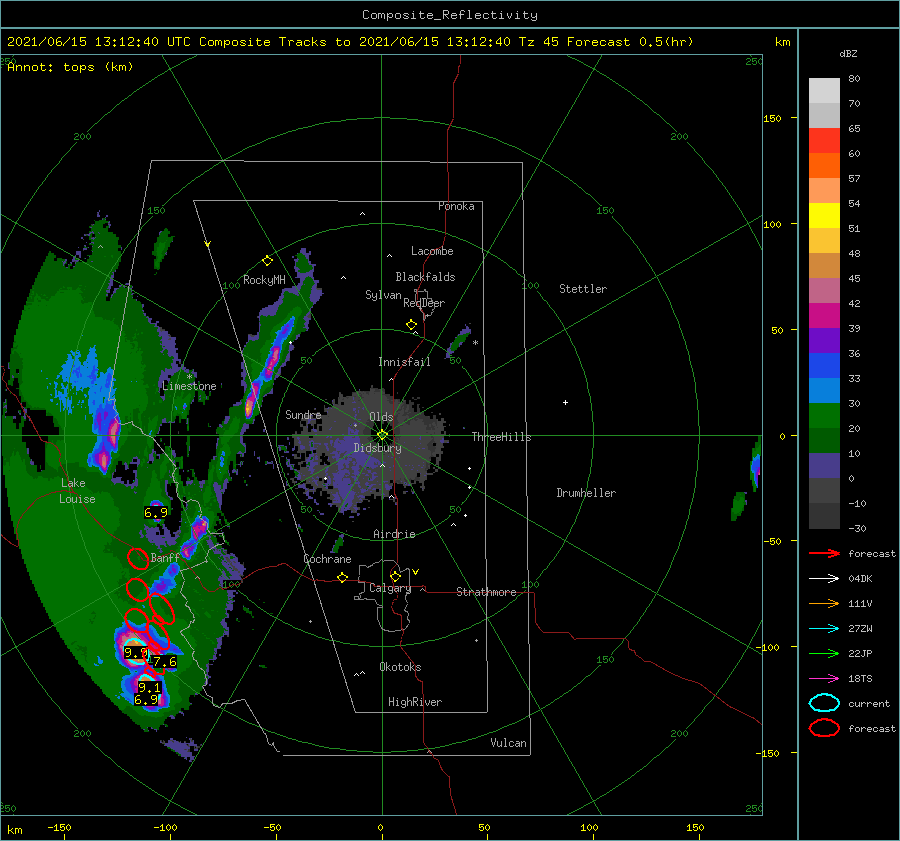The height and width of the screenshot is (841, 900).
Task: Click the yellow diamond marker above Calgary
Action: (x=395, y=576)
